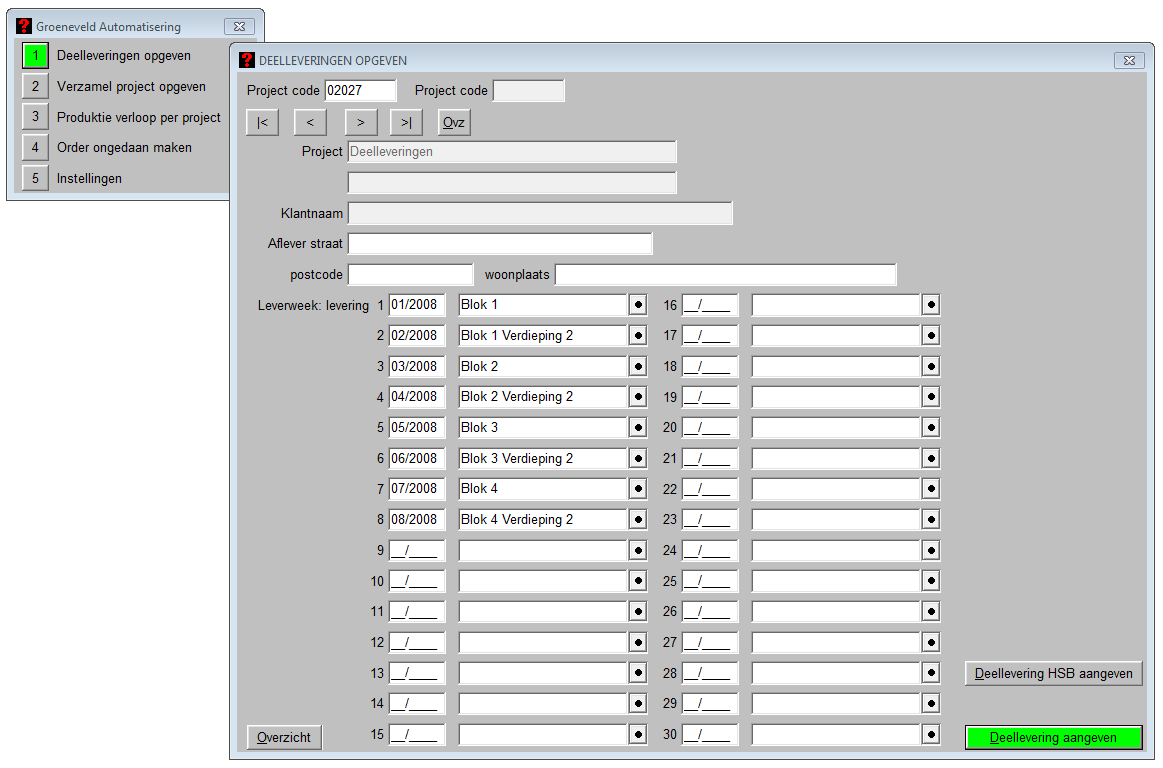Viewport: 1163px width, 768px height.
Task: Click dot button beside Blok 2 Verdieping 2
Action: pos(638,397)
